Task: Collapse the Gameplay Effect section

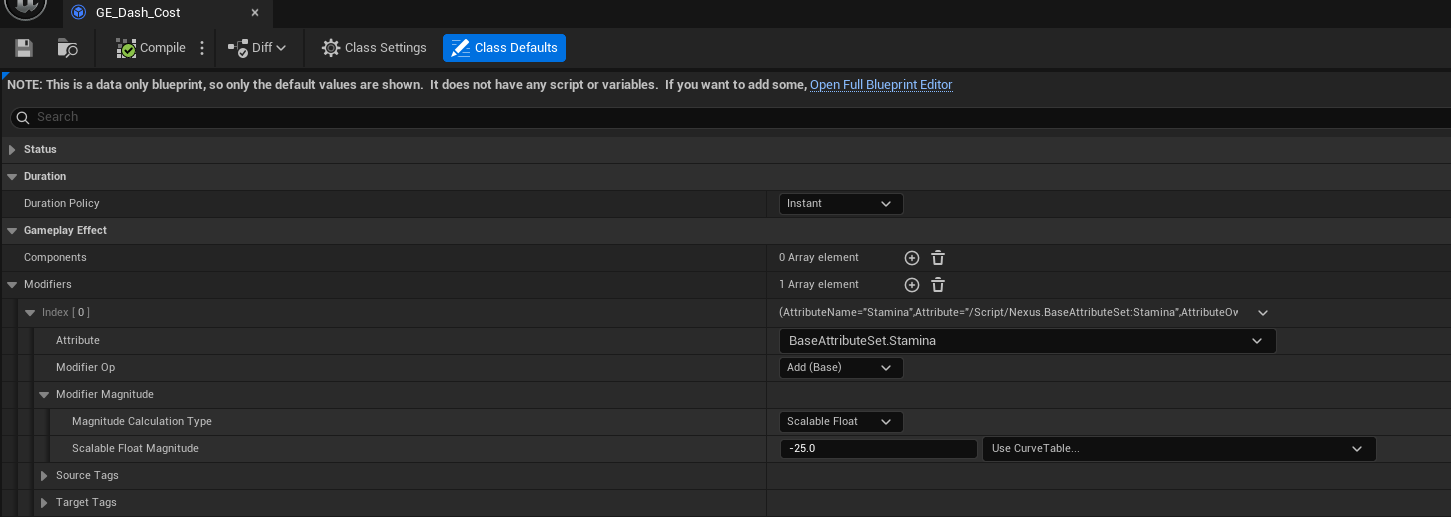Action: pyautogui.click(x=12, y=230)
